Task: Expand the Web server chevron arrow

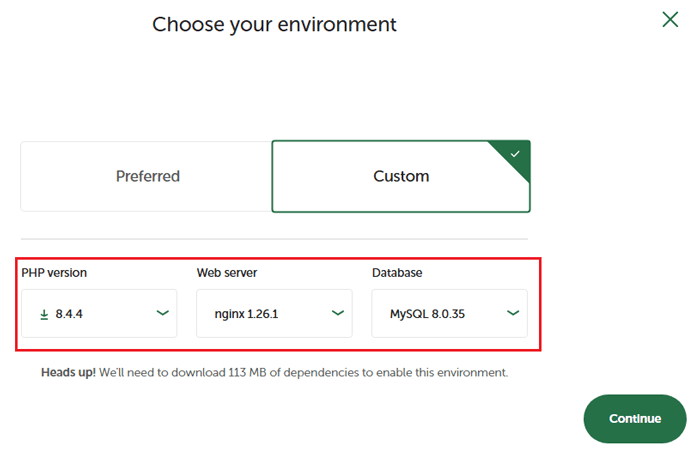Action: pos(338,313)
